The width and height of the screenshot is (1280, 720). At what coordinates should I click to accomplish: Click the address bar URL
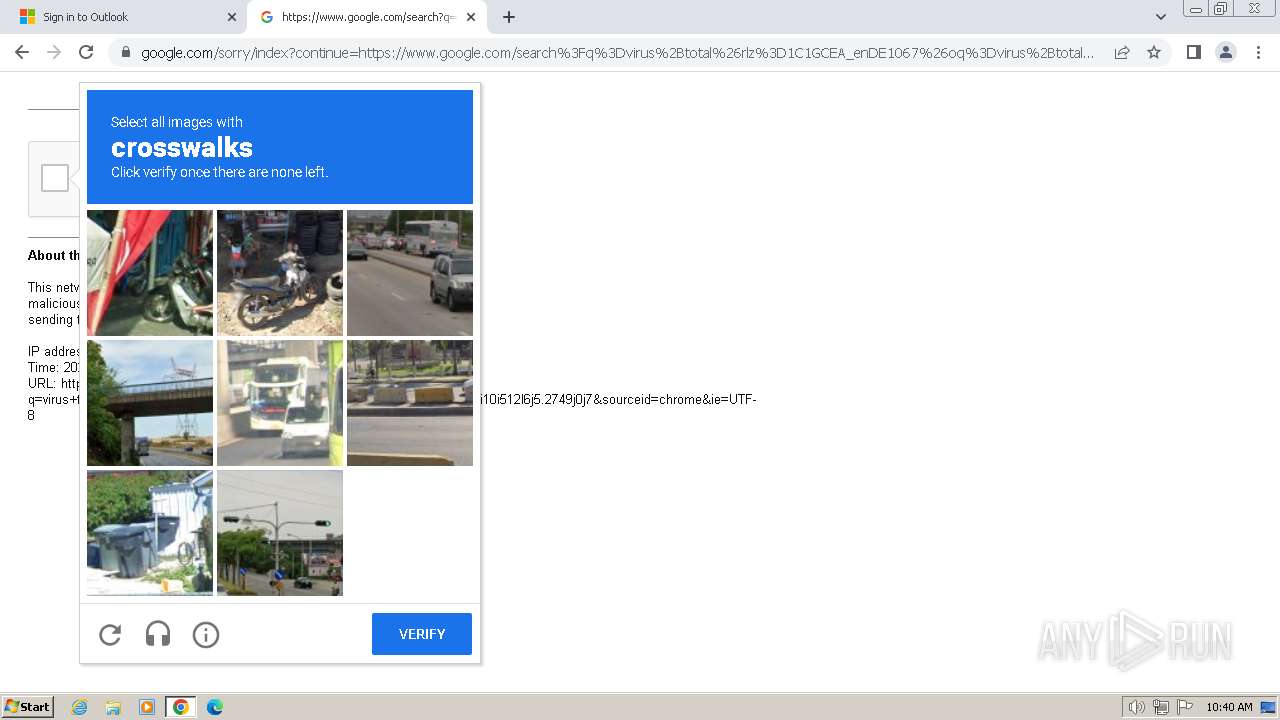[x=617, y=52]
